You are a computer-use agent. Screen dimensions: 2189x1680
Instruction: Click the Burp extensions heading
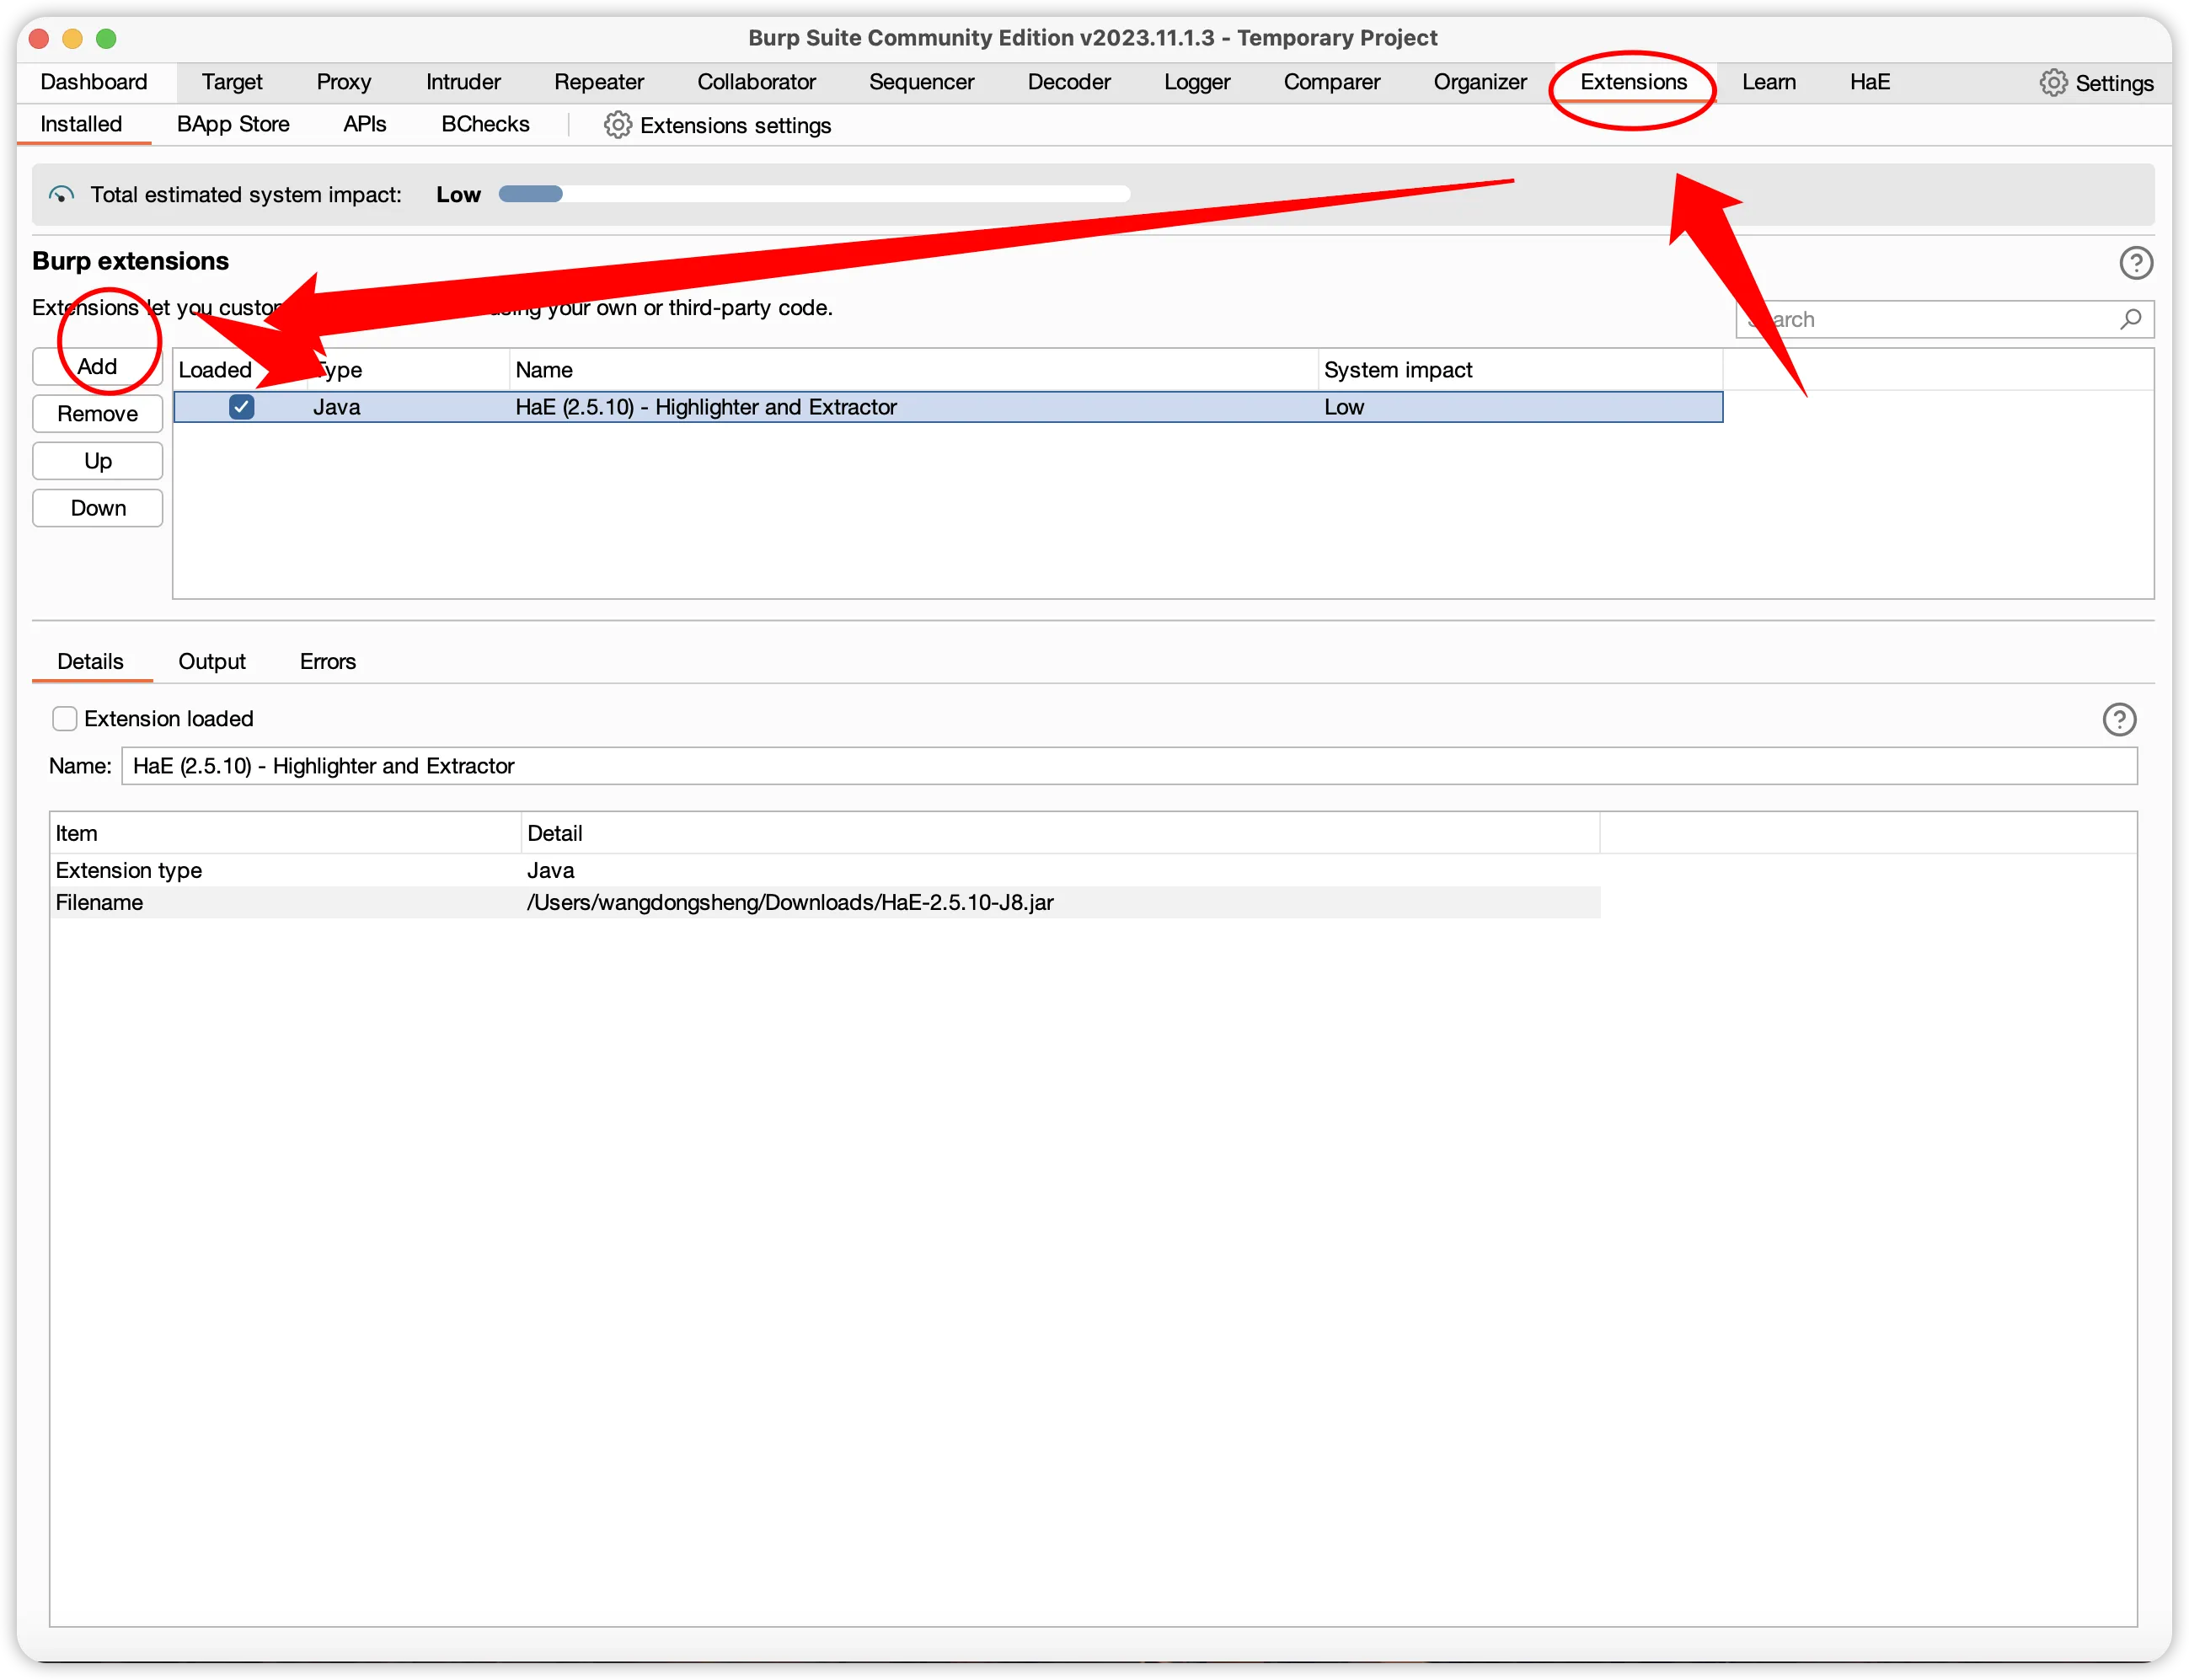pos(130,261)
